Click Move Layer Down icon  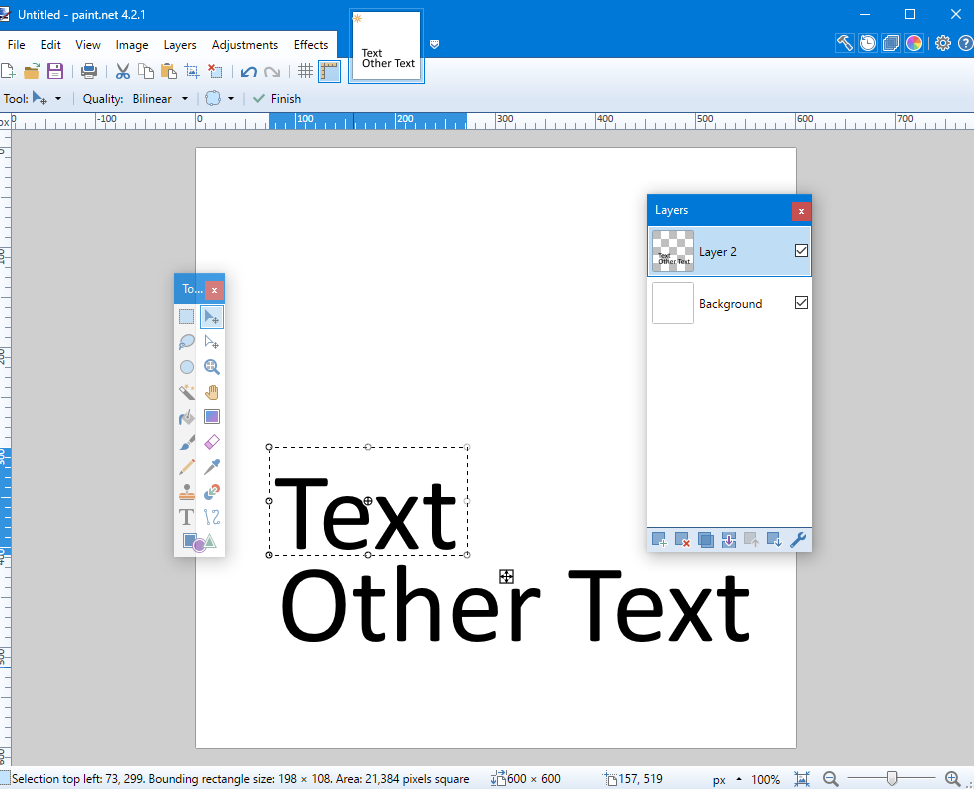click(775, 540)
